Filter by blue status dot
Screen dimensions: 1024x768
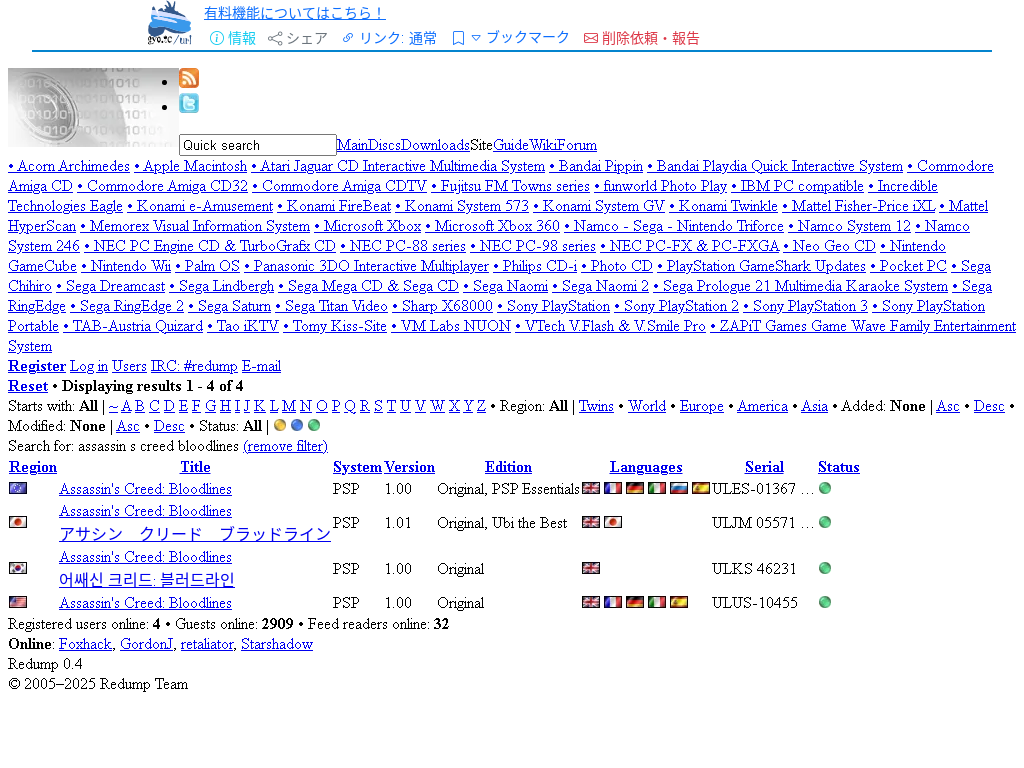coord(296,425)
